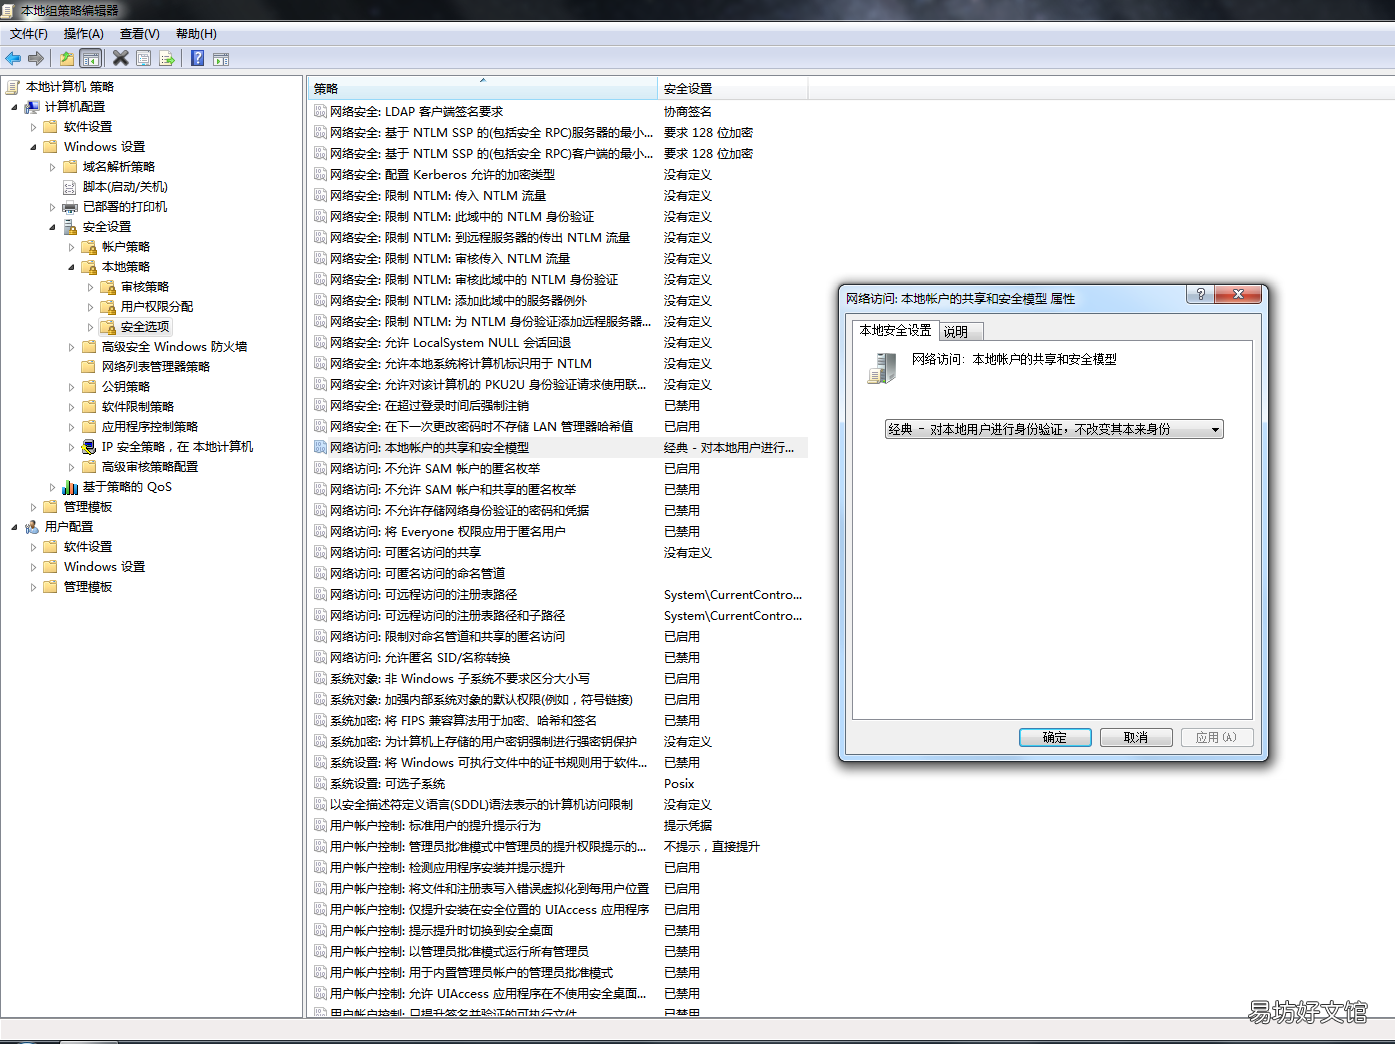This screenshot has height=1044, width=1395.
Task: Click the 计算机配置 computer icon
Action: tap(32, 107)
